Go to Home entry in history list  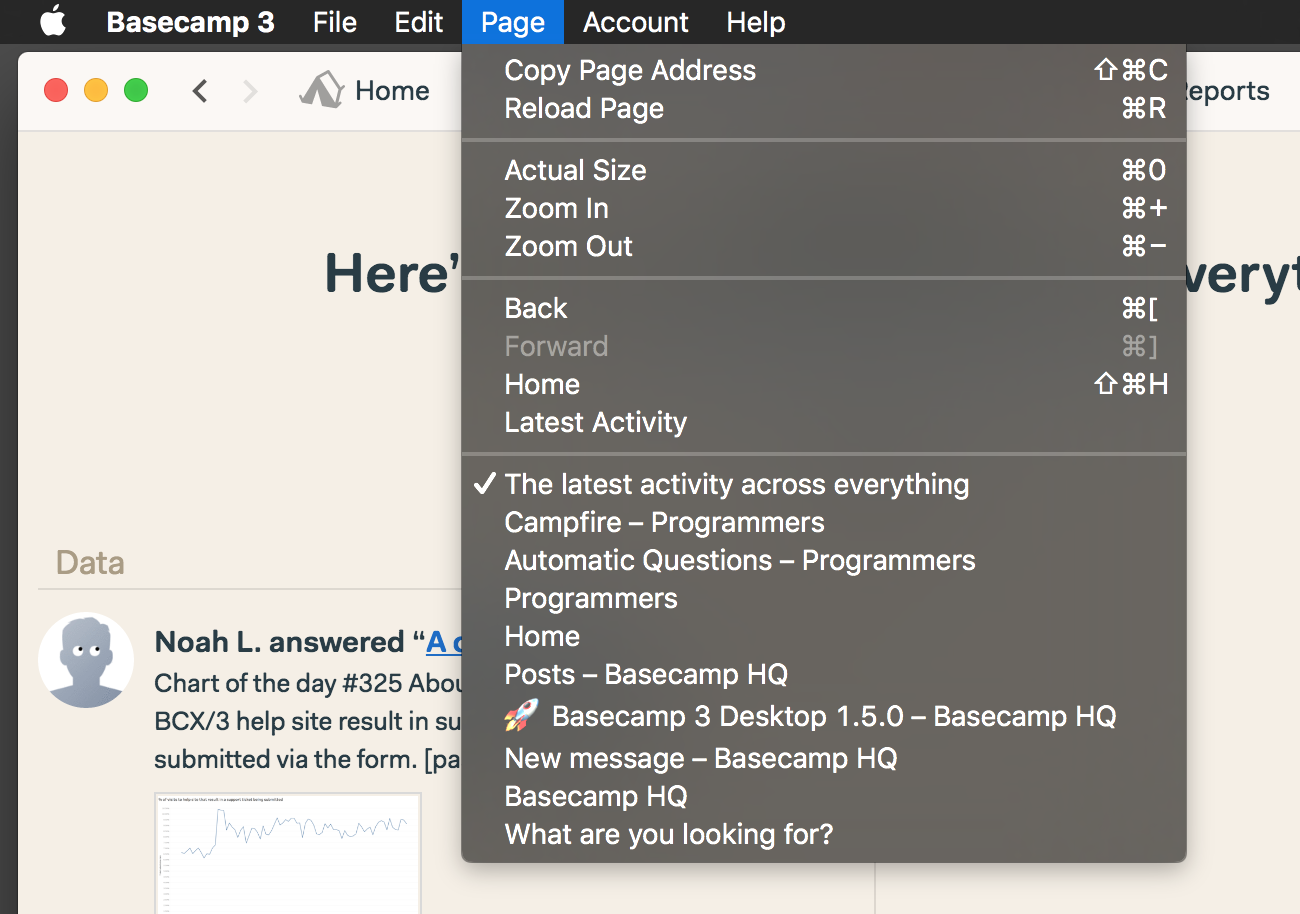[824, 636]
